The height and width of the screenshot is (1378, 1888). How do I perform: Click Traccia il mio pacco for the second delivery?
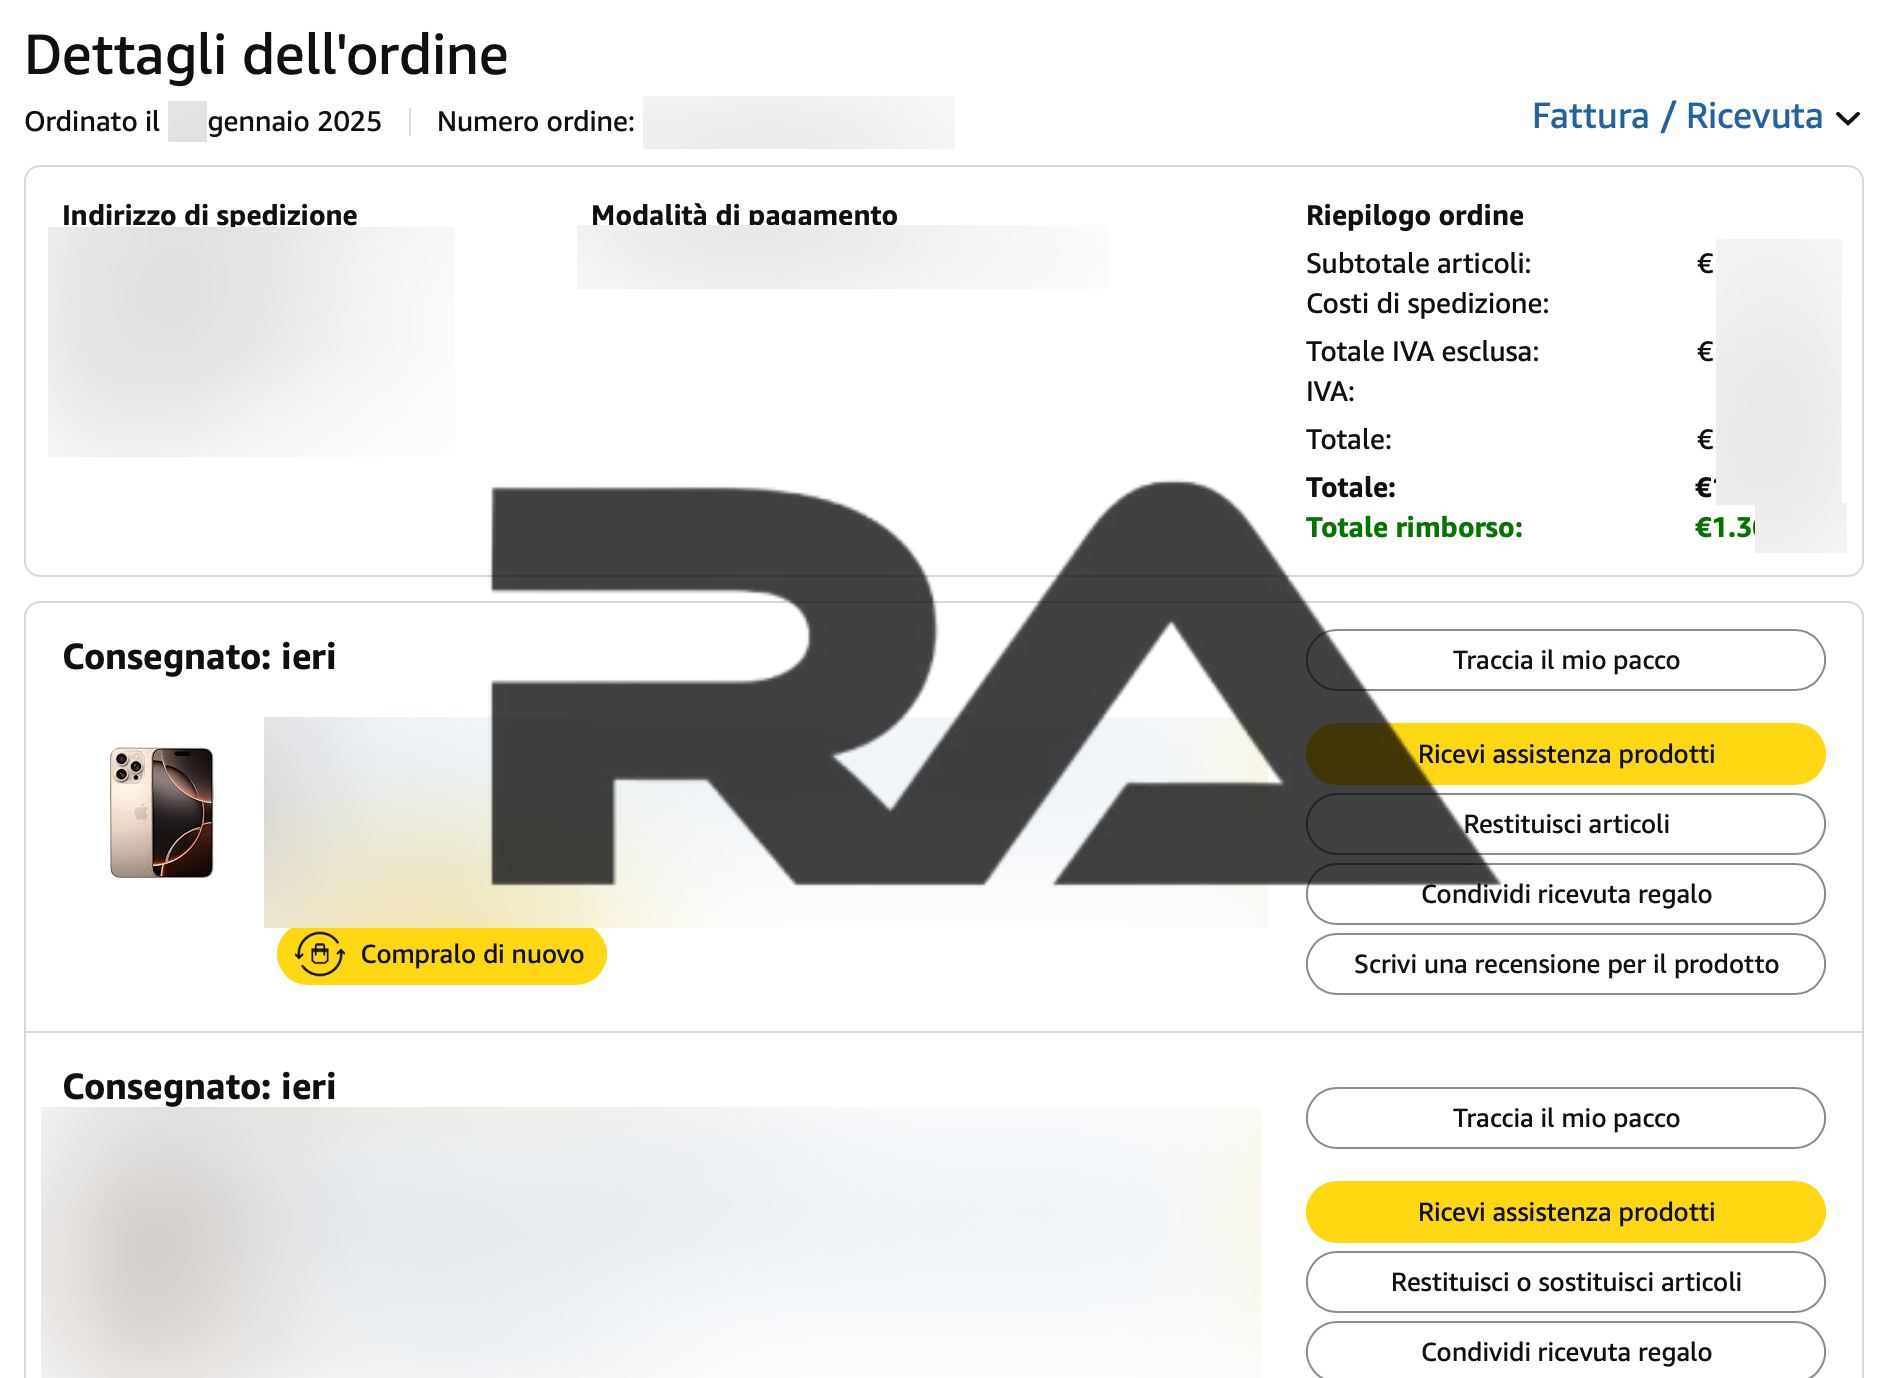click(1565, 1118)
